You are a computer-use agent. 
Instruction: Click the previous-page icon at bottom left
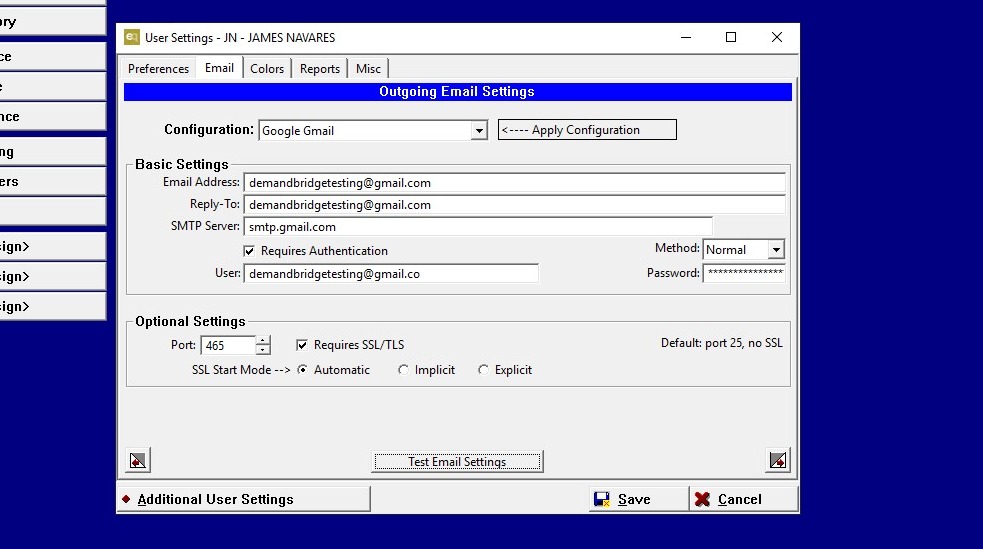(x=138, y=461)
